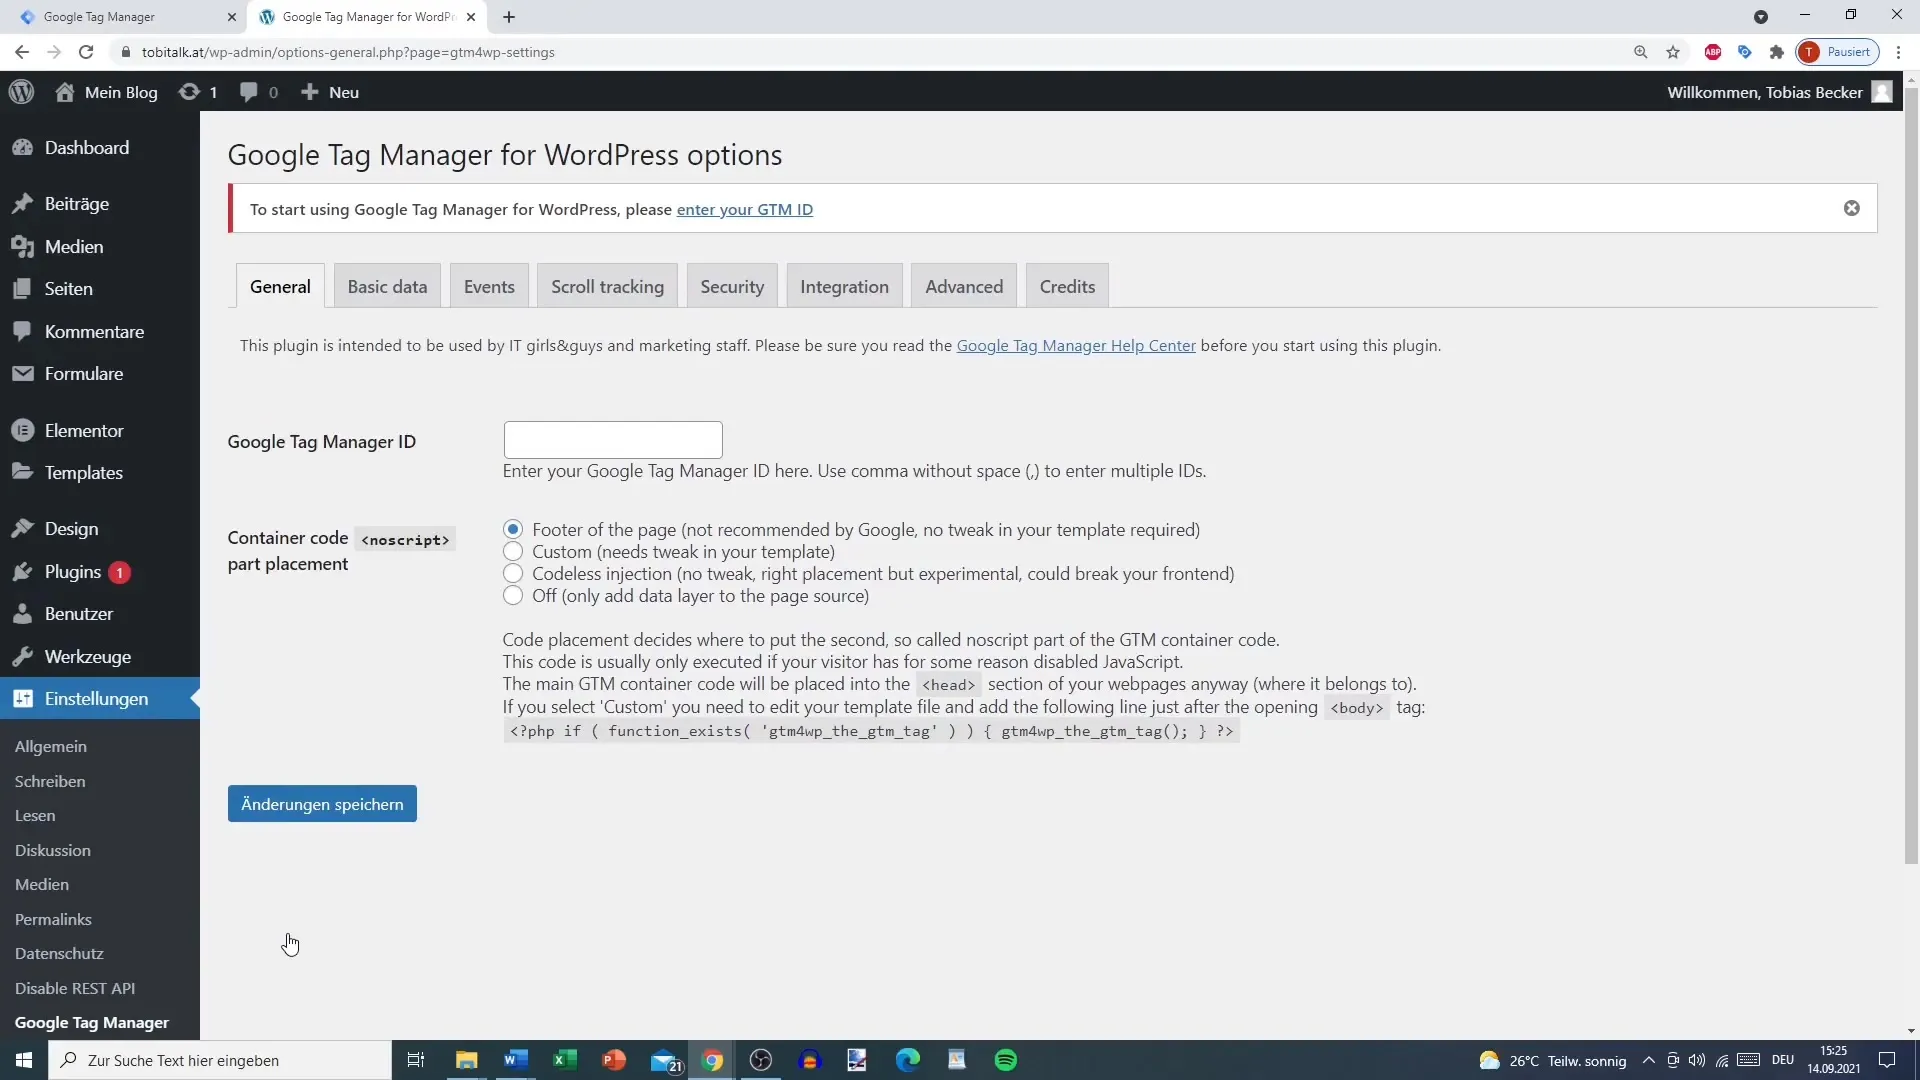Viewport: 1920px width, 1080px height.
Task: Switch to the Scroll tracking tab
Action: point(607,286)
